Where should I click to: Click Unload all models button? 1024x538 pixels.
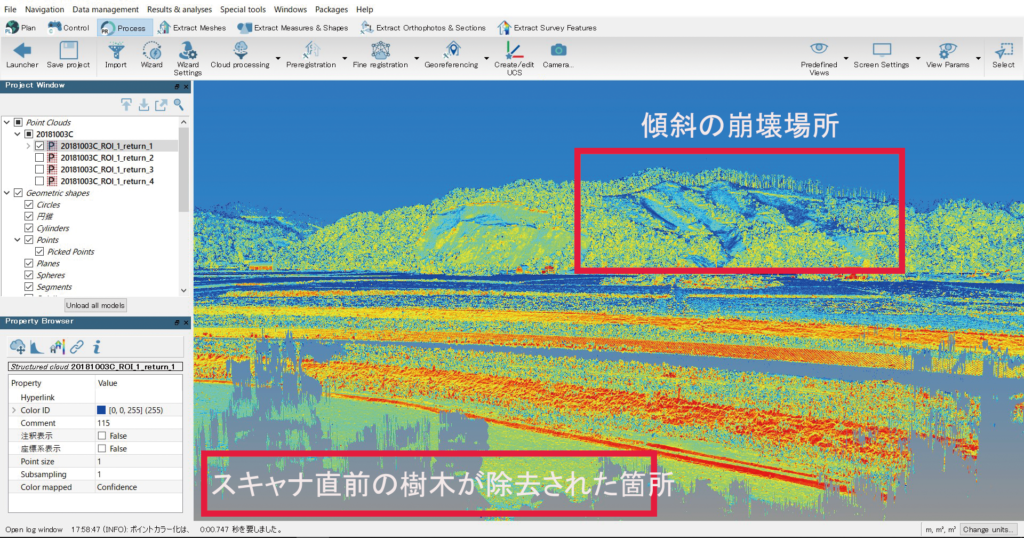pyautogui.click(x=95, y=305)
